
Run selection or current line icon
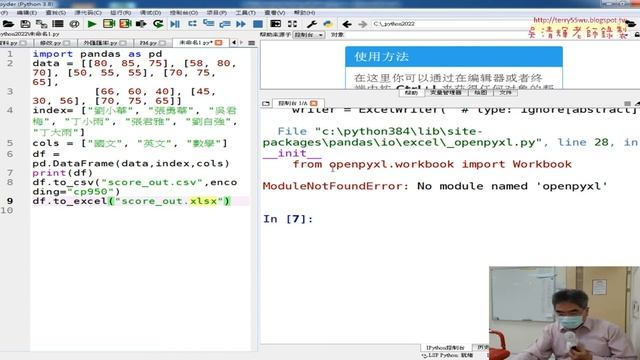click(x=141, y=24)
